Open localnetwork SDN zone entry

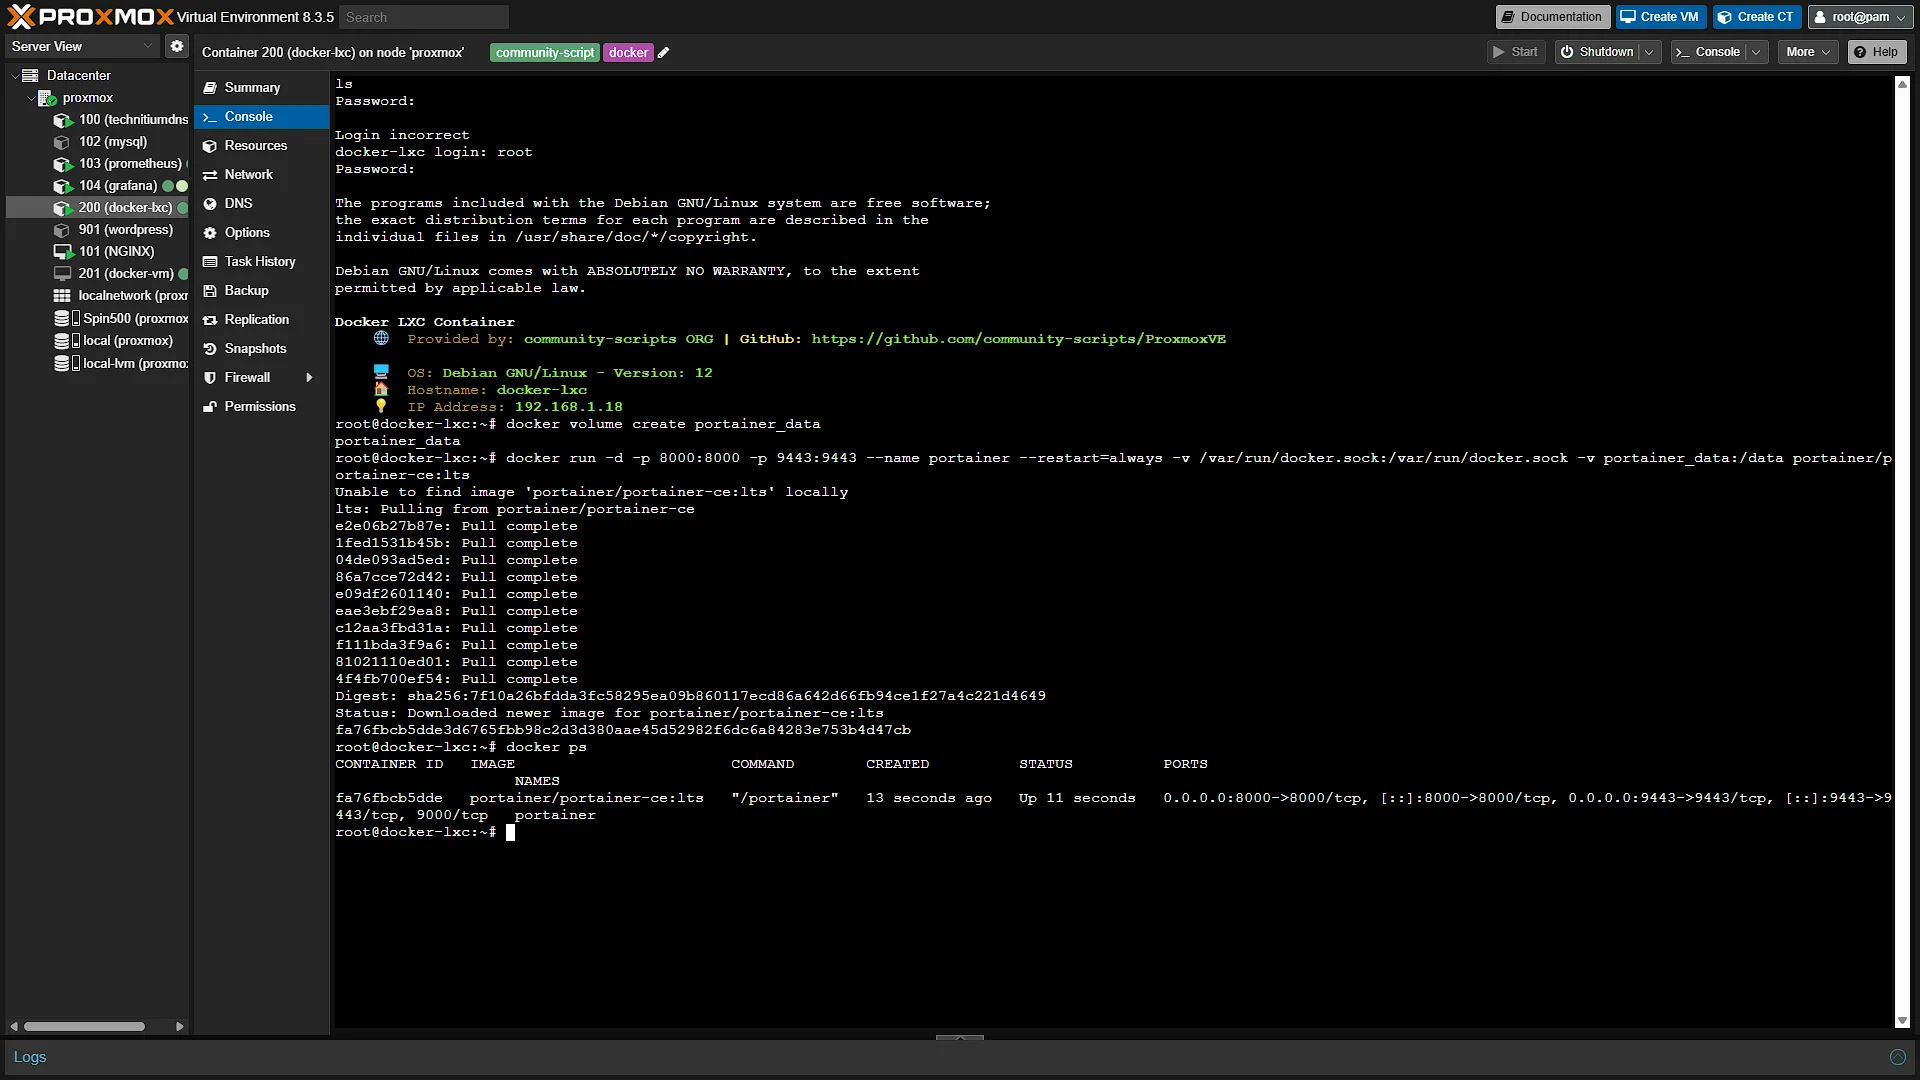tap(132, 296)
